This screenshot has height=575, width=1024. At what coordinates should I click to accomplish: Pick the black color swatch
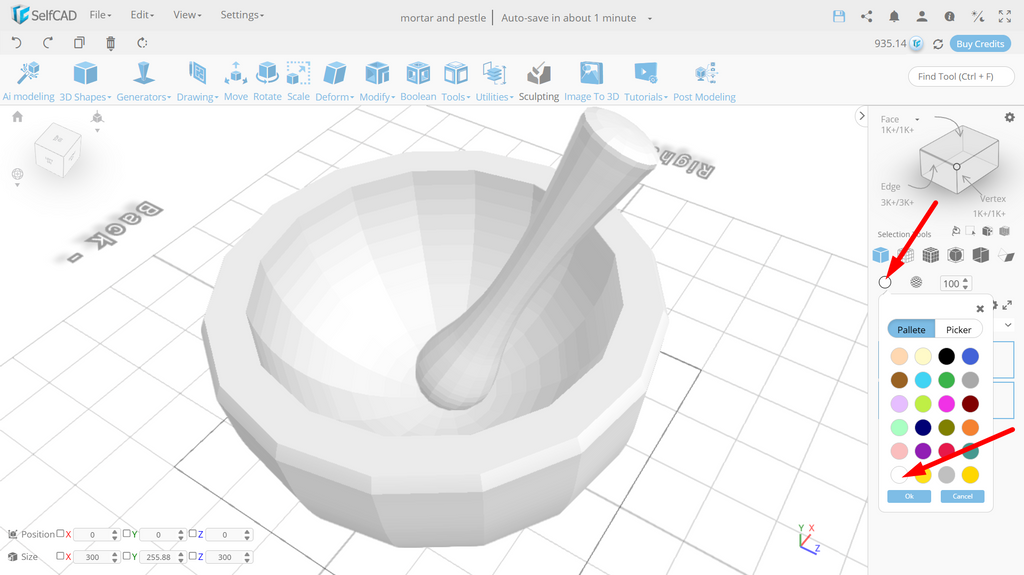[x=946, y=356]
